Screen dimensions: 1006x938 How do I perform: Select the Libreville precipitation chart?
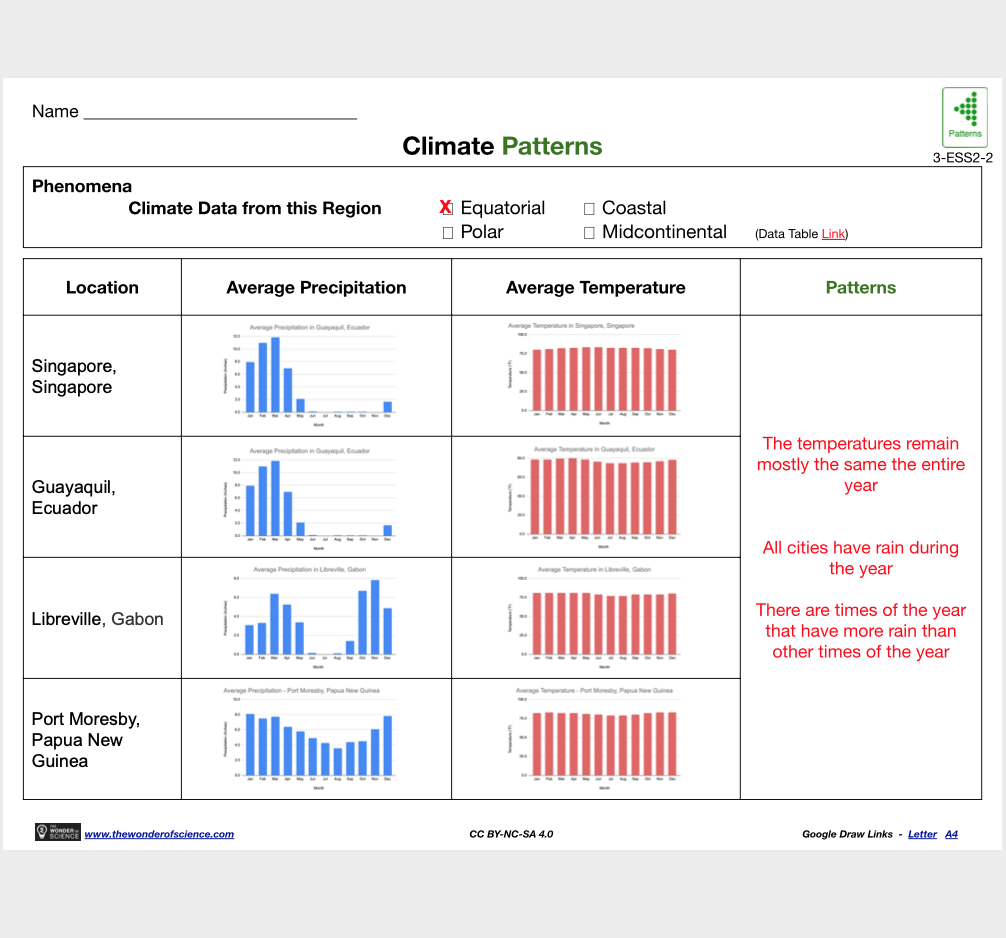[310, 618]
